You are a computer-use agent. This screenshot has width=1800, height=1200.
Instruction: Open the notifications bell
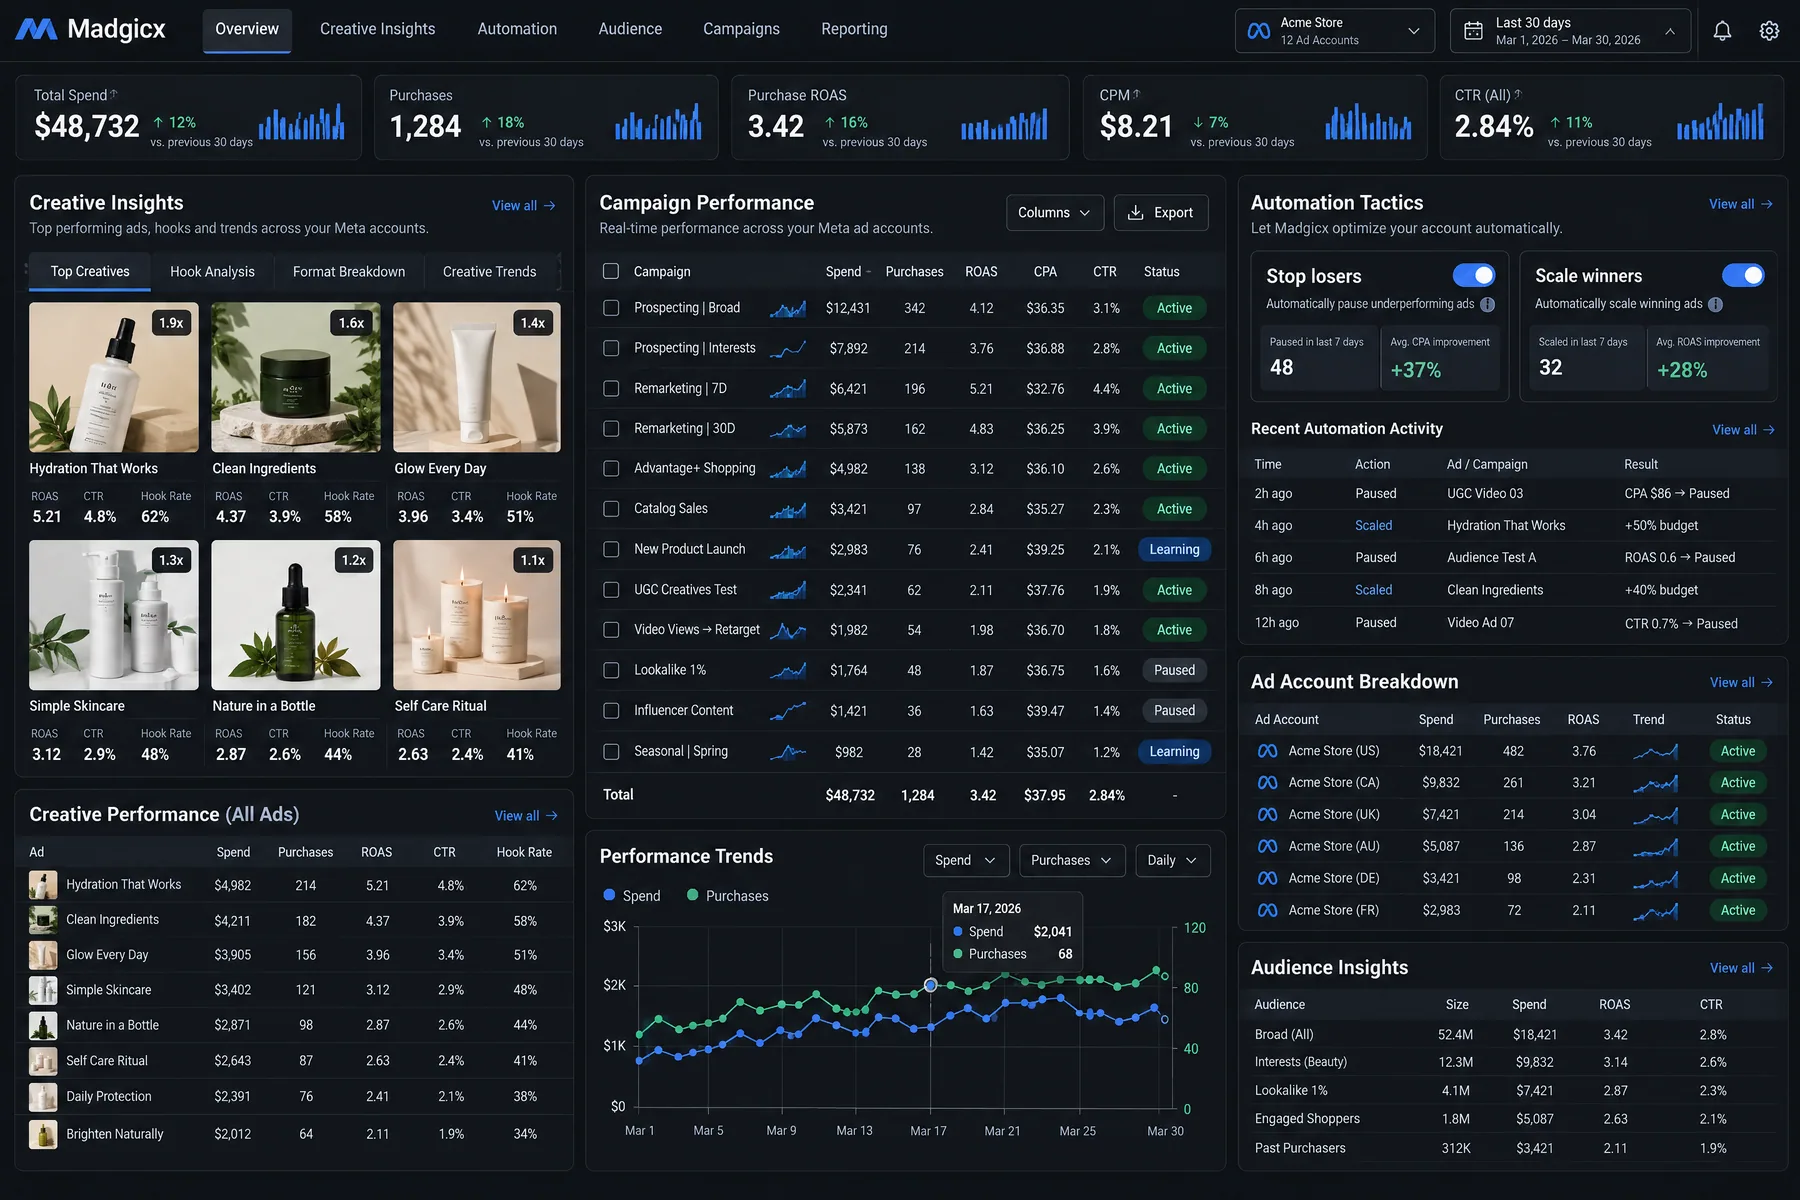(1722, 31)
